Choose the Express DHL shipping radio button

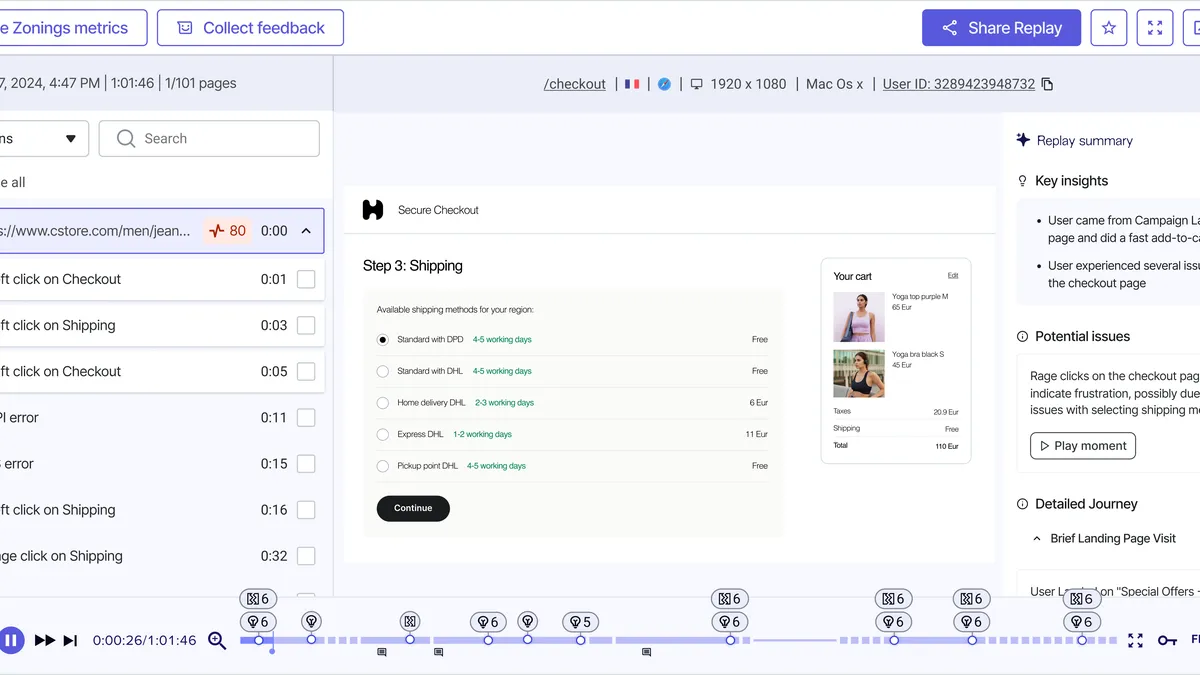pos(383,434)
